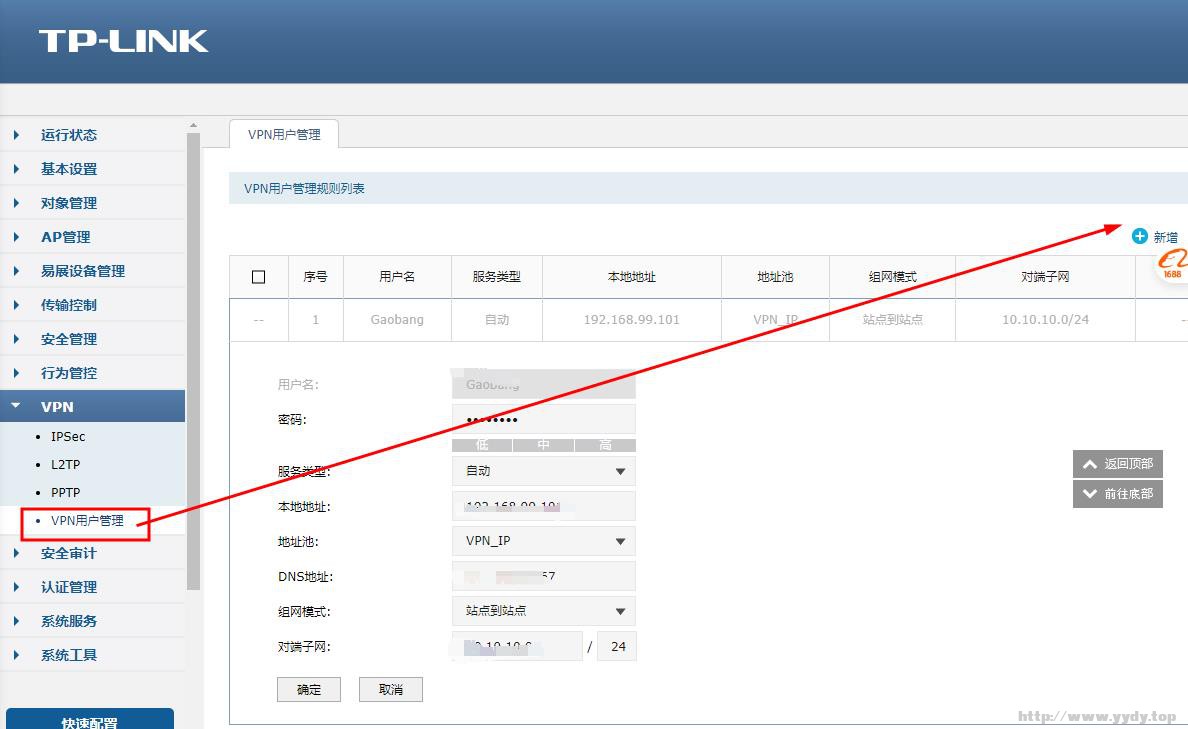Click the subnet mask field showing 24

coord(617,646)
